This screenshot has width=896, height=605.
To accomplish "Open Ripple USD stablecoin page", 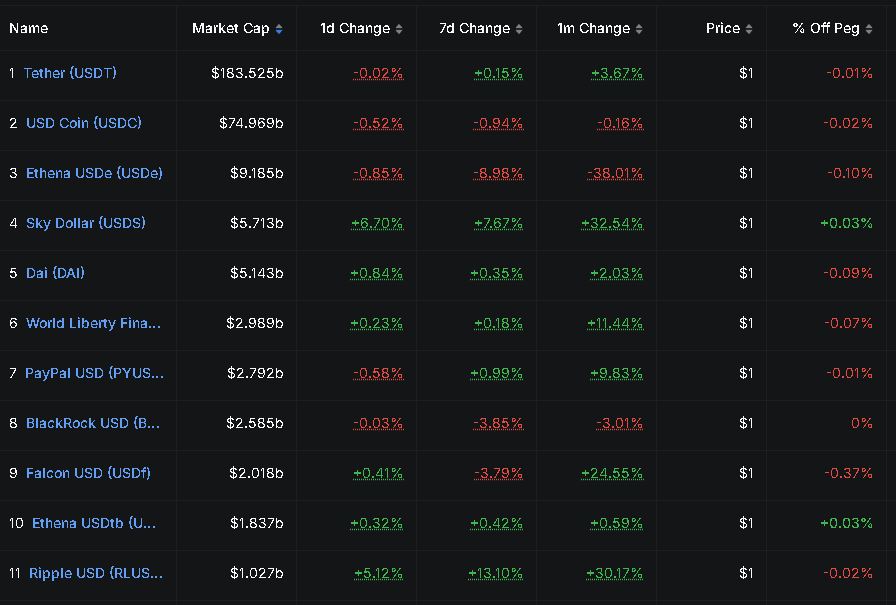I will coord(96,573).
